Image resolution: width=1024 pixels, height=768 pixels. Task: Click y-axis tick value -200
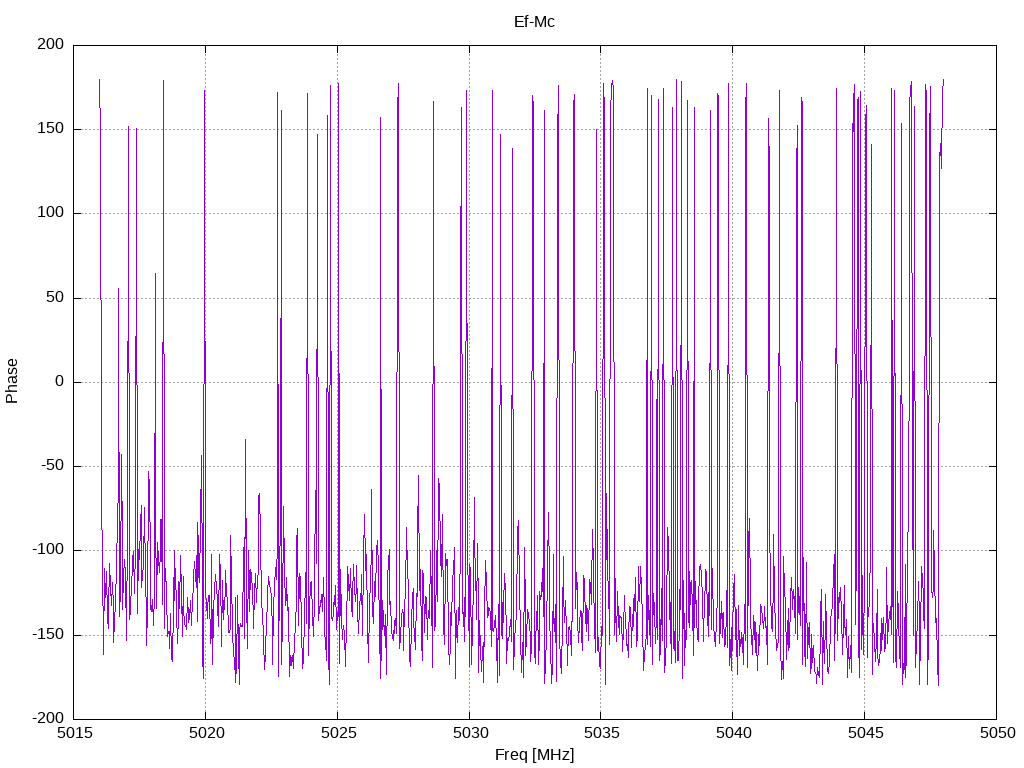pyautogui.click(x=48, y=718)
